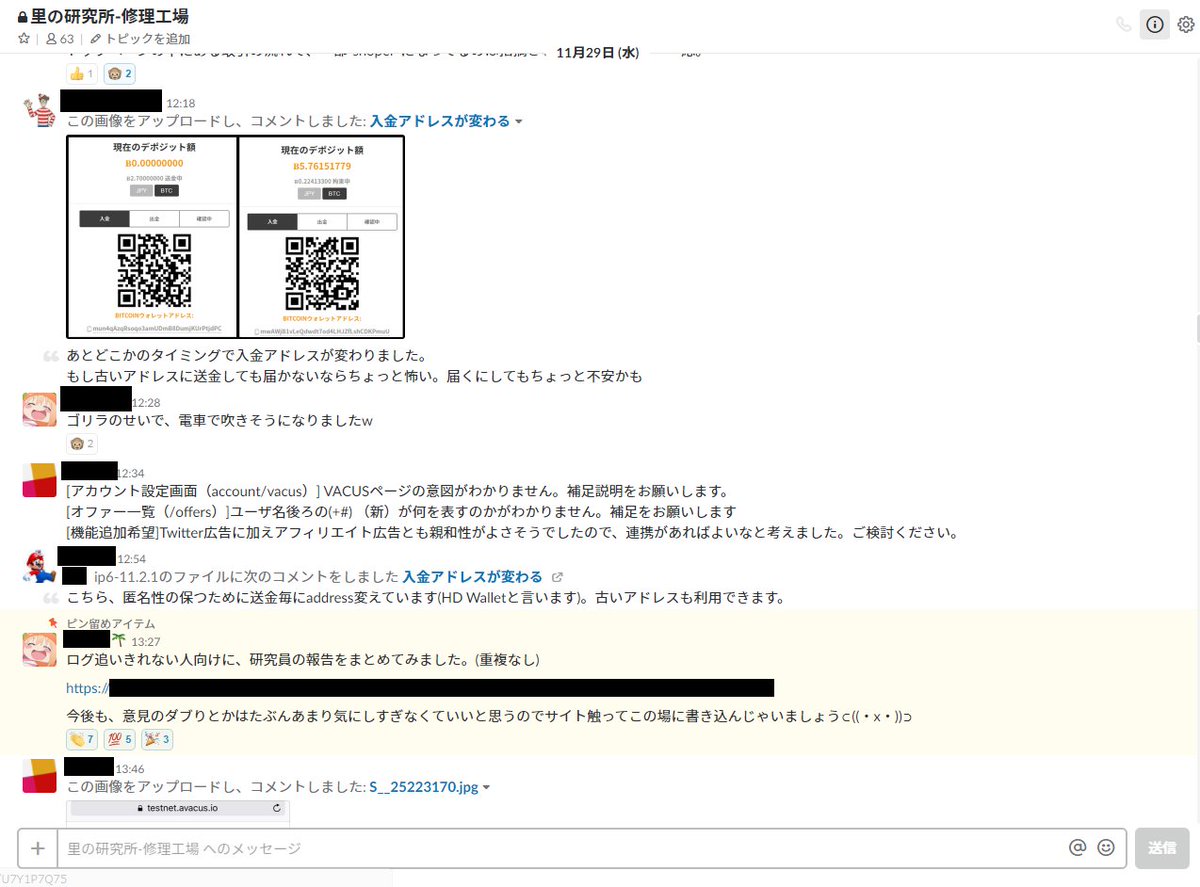Click timestamp 12:54
The image size is (1200, 887).
click(x=132, y=558)
